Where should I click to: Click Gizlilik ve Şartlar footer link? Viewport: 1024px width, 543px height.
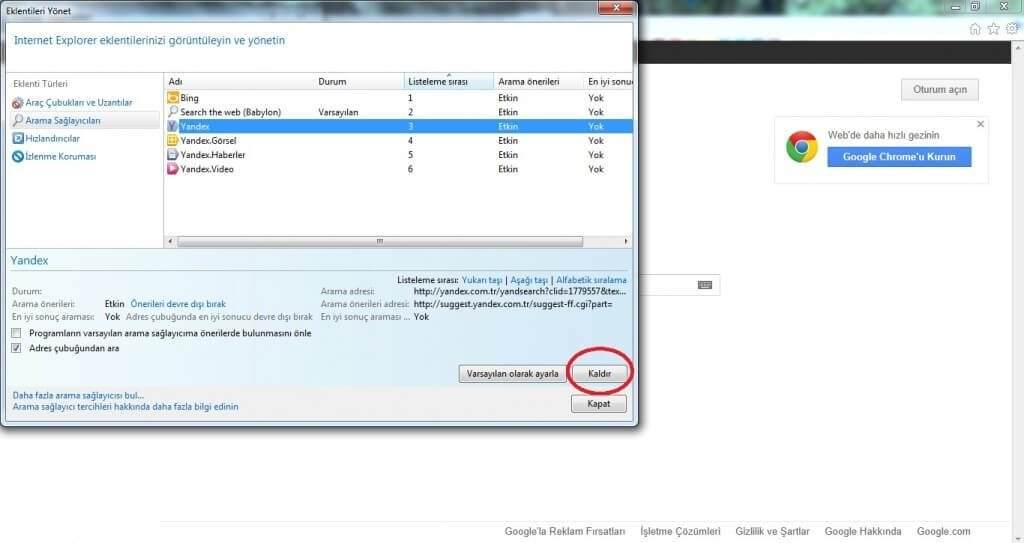click(773, 531)
